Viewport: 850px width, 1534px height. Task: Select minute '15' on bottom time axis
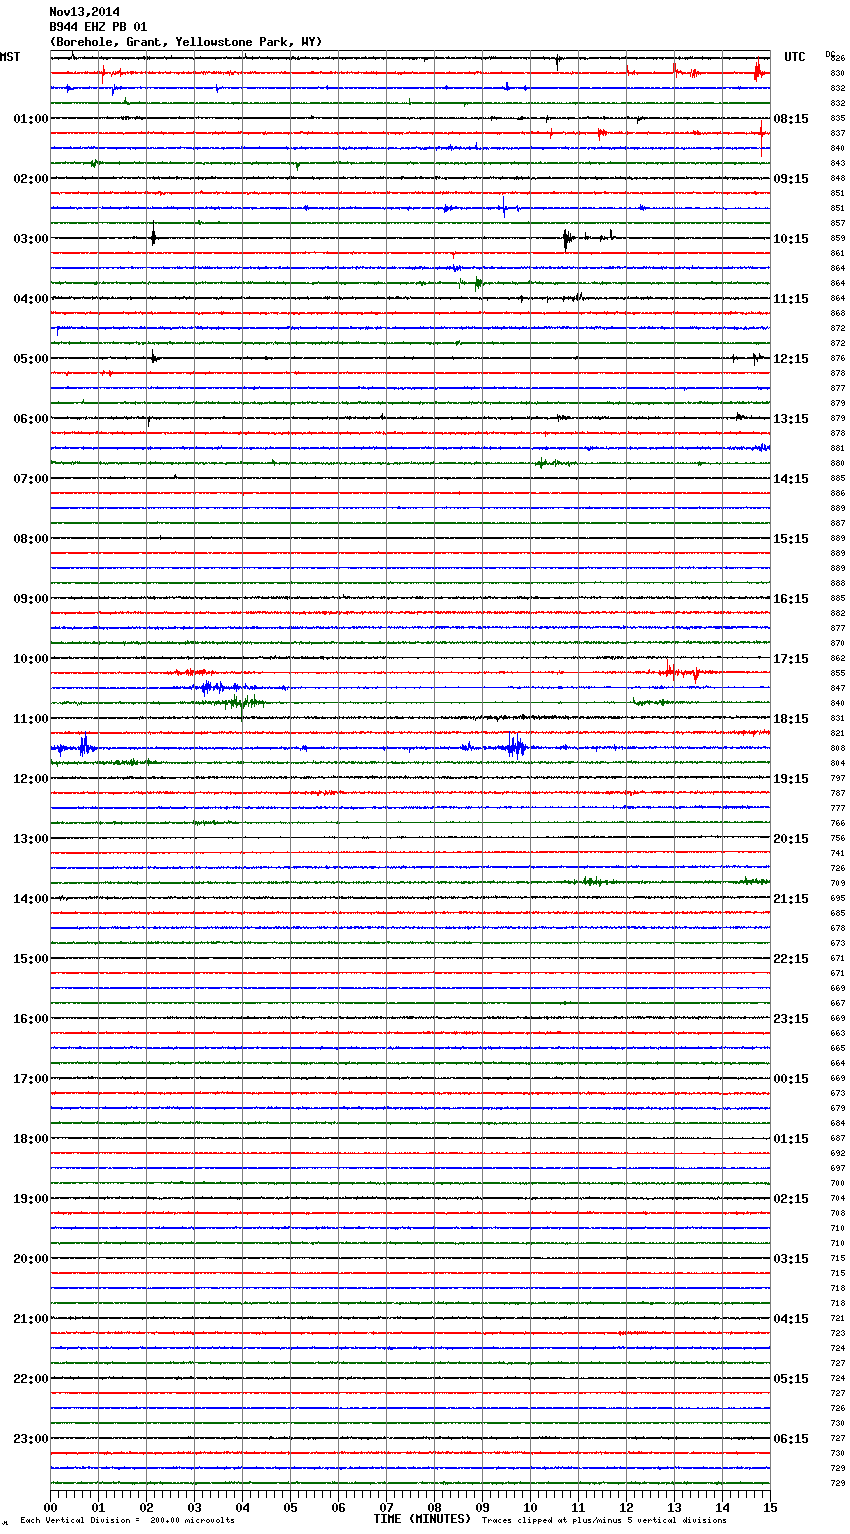770,1507
